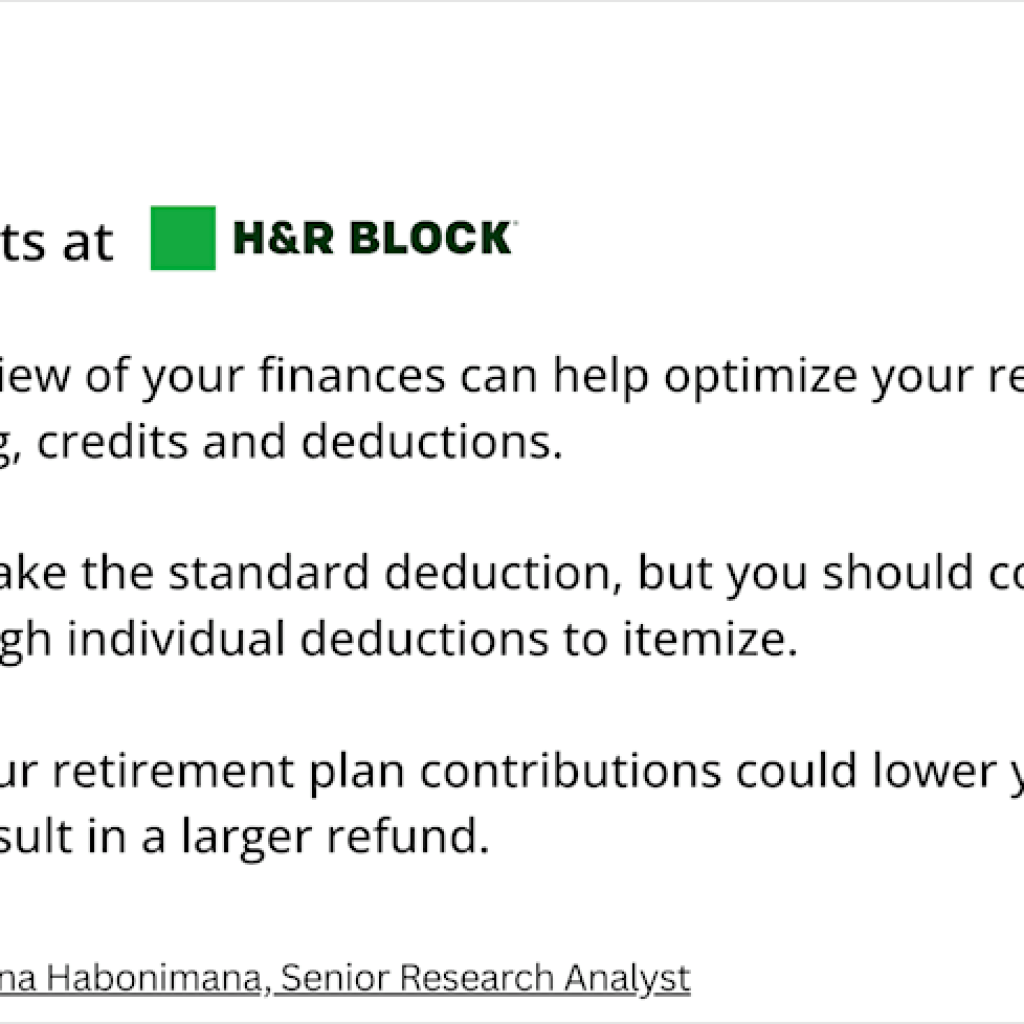Click the H&R BLOCK wordmark text
Image resolution: width=1024 pixels, height=1024 pixels.
(372, 239)
